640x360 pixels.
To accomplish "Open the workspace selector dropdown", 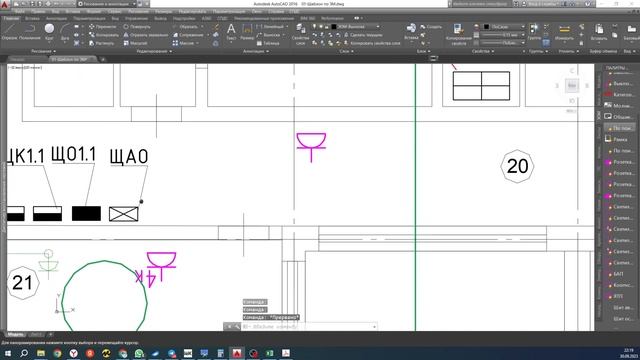I will click(x=107, y=4).
